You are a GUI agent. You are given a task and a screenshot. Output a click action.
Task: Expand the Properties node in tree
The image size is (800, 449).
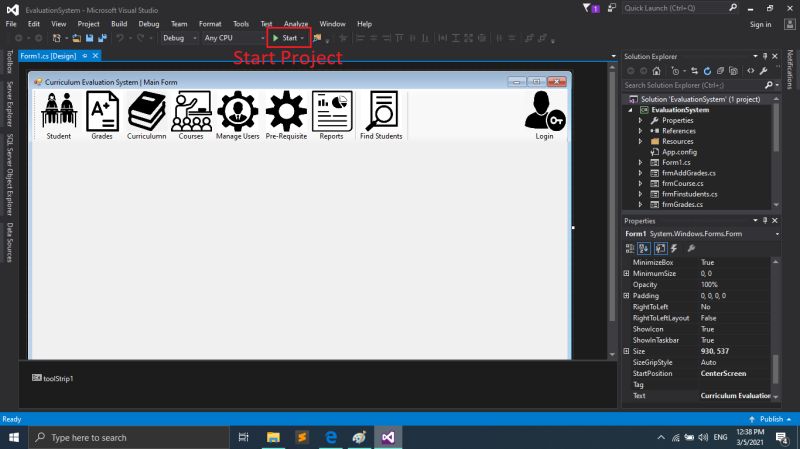[x=640, y=120]
